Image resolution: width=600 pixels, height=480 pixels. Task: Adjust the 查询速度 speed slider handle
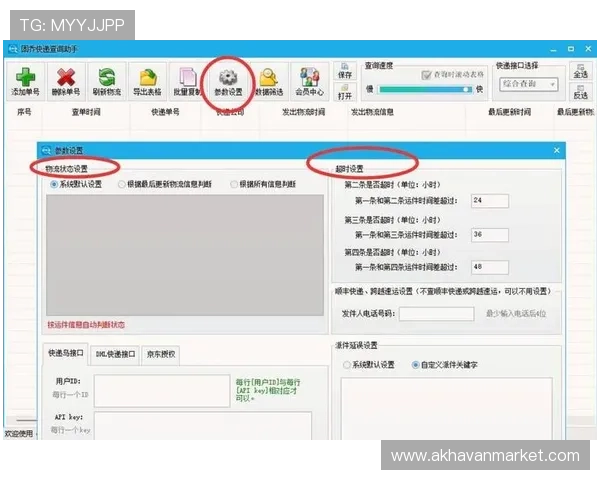(466, 89)
